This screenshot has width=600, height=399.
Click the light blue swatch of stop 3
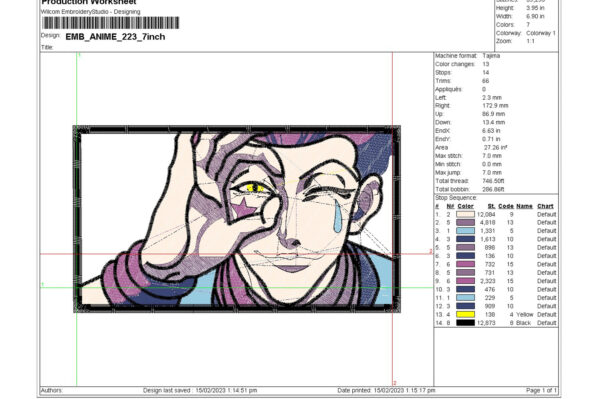click(465, 231)
